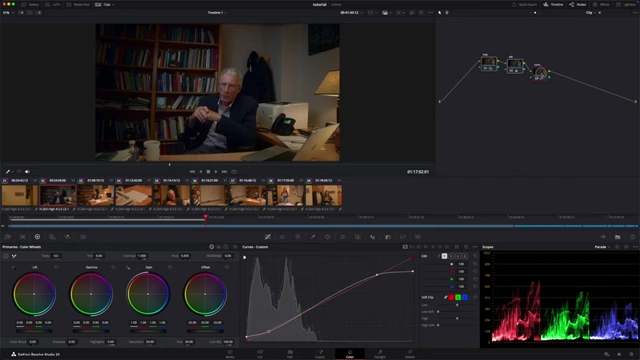The height and width of the screenshot is (360, 640).
Task: Open the node graph Clip mode dropdown
Action: tap(591, 13)
